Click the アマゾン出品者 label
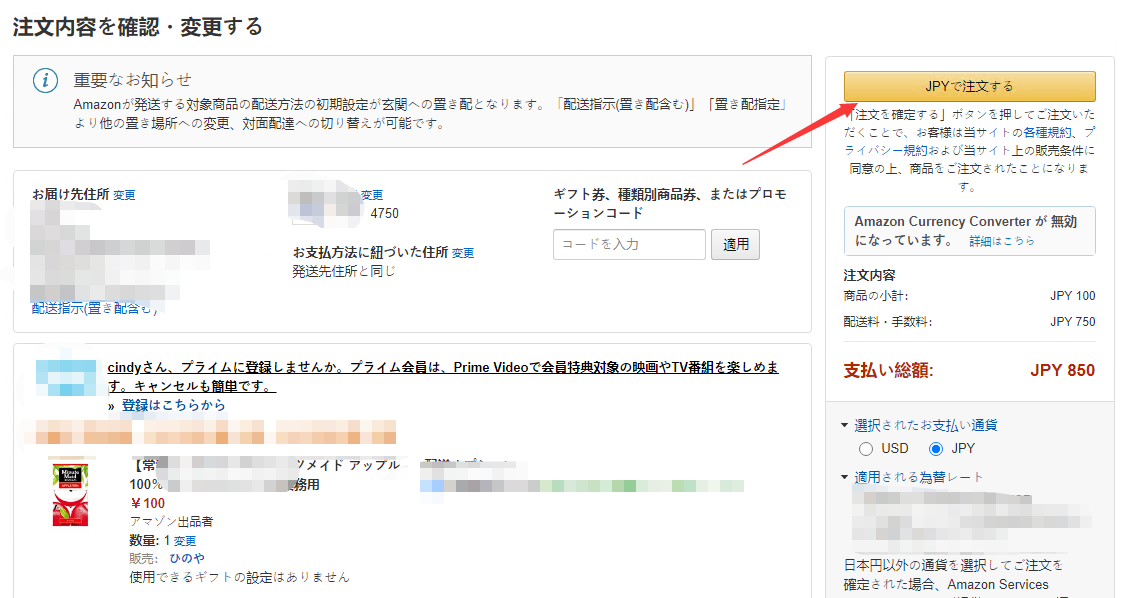This screenshot has width=1126, height=598. [171, 521]
